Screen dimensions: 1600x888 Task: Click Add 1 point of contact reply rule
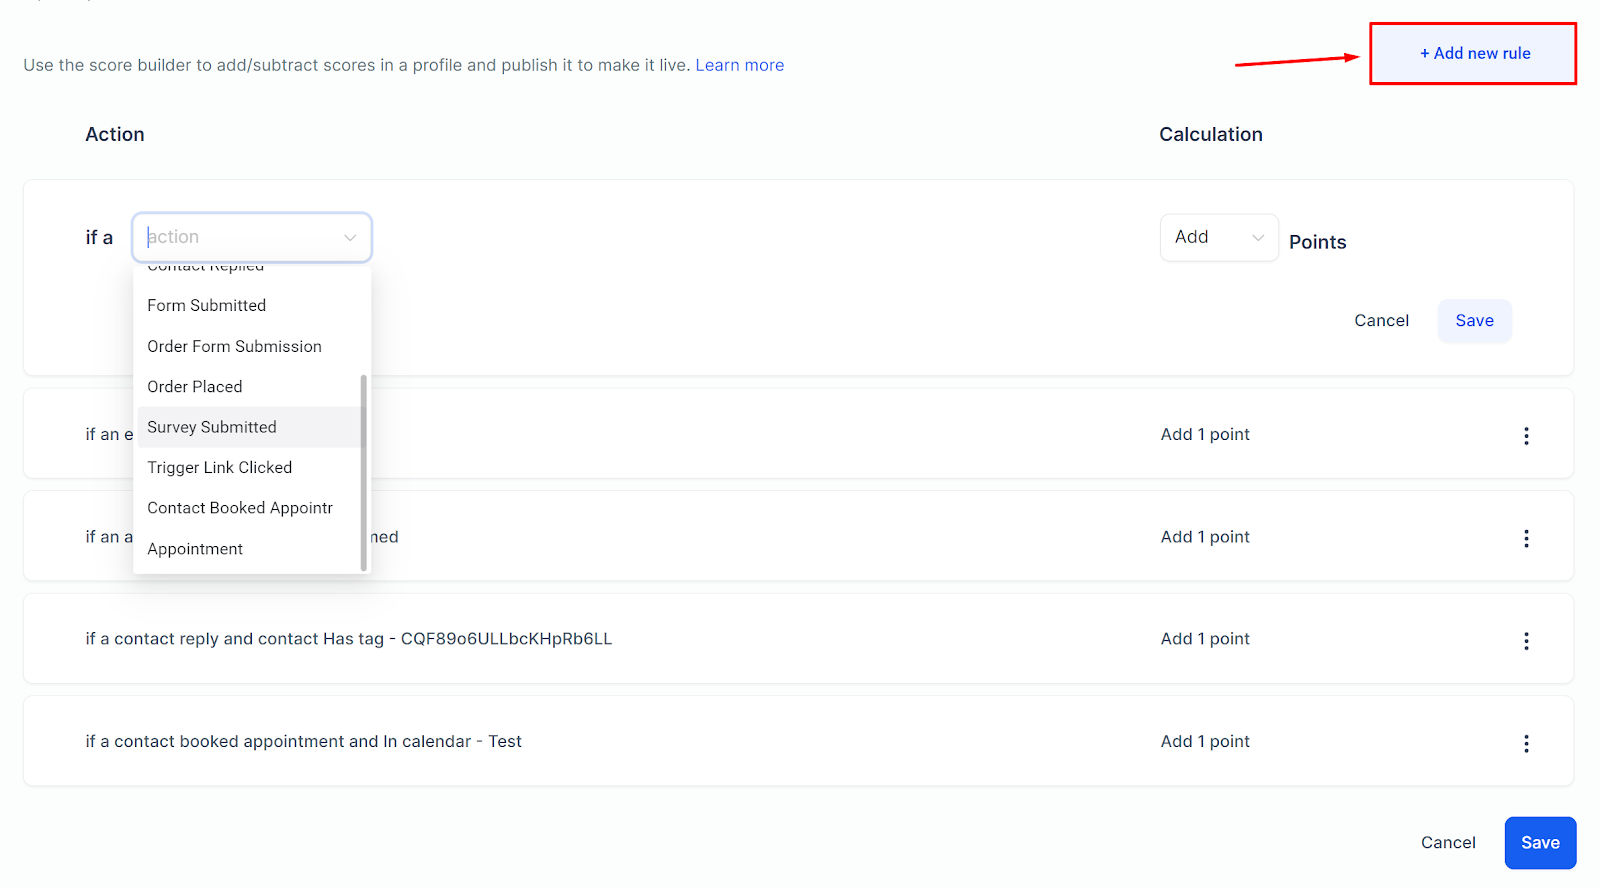[1205, 639]
